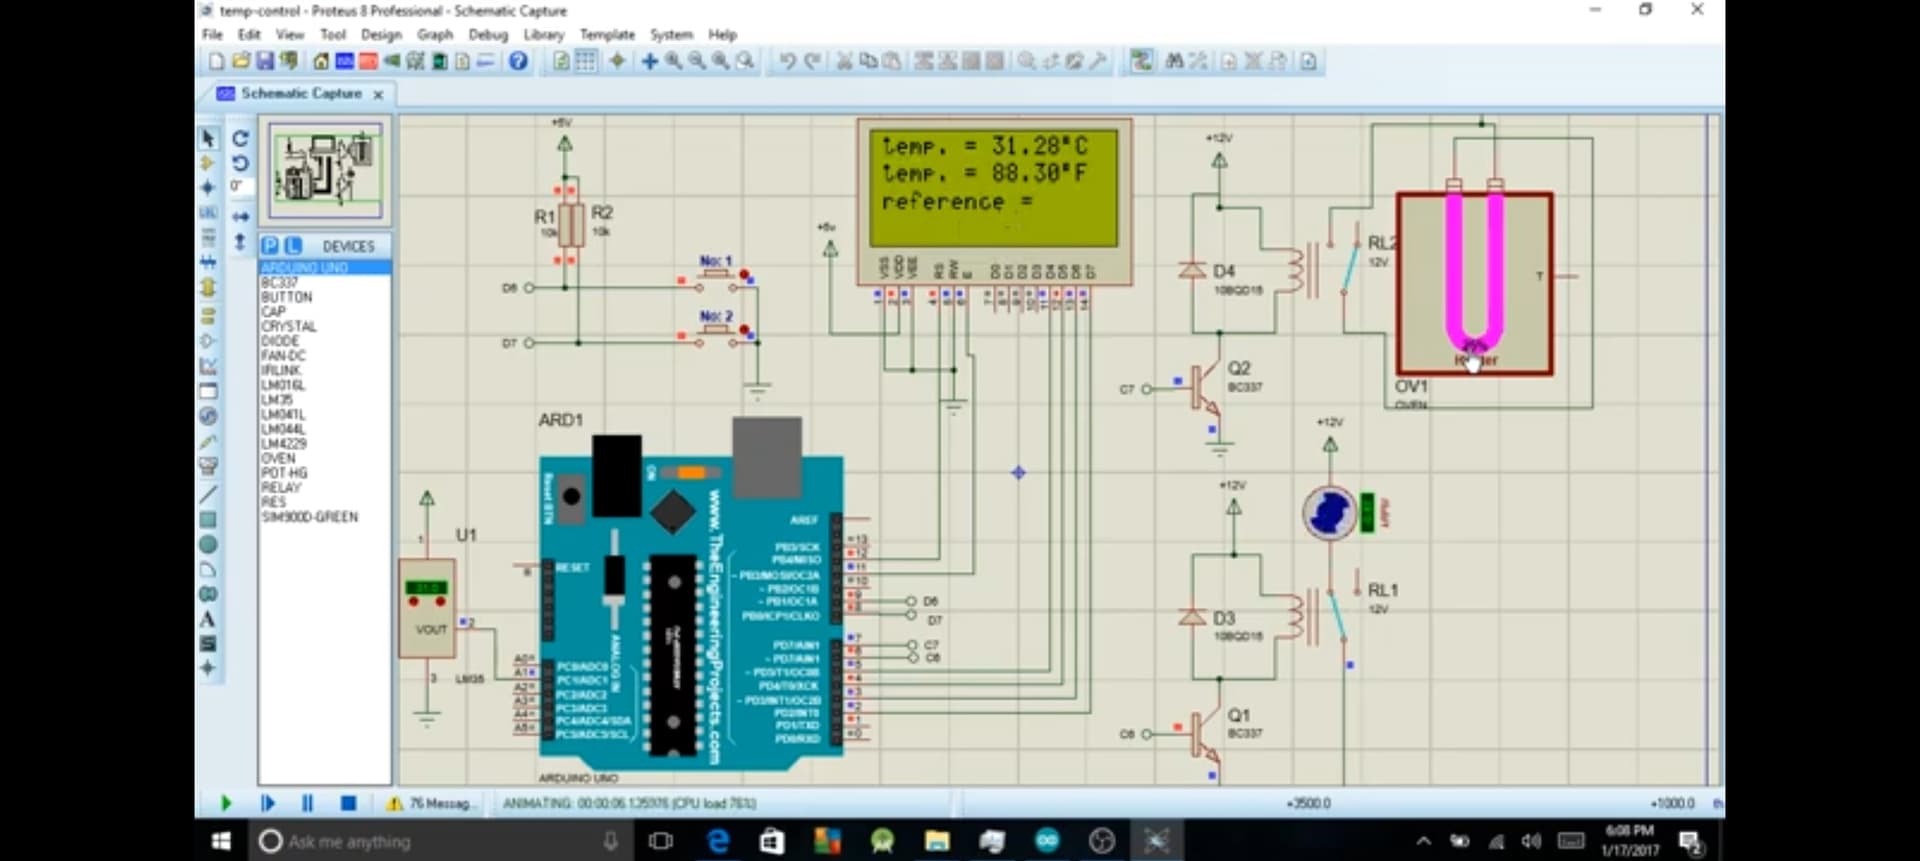Activate the Text Script tool
The image size is (1920, 861).
pyautogui.click(x=208, y=237)
